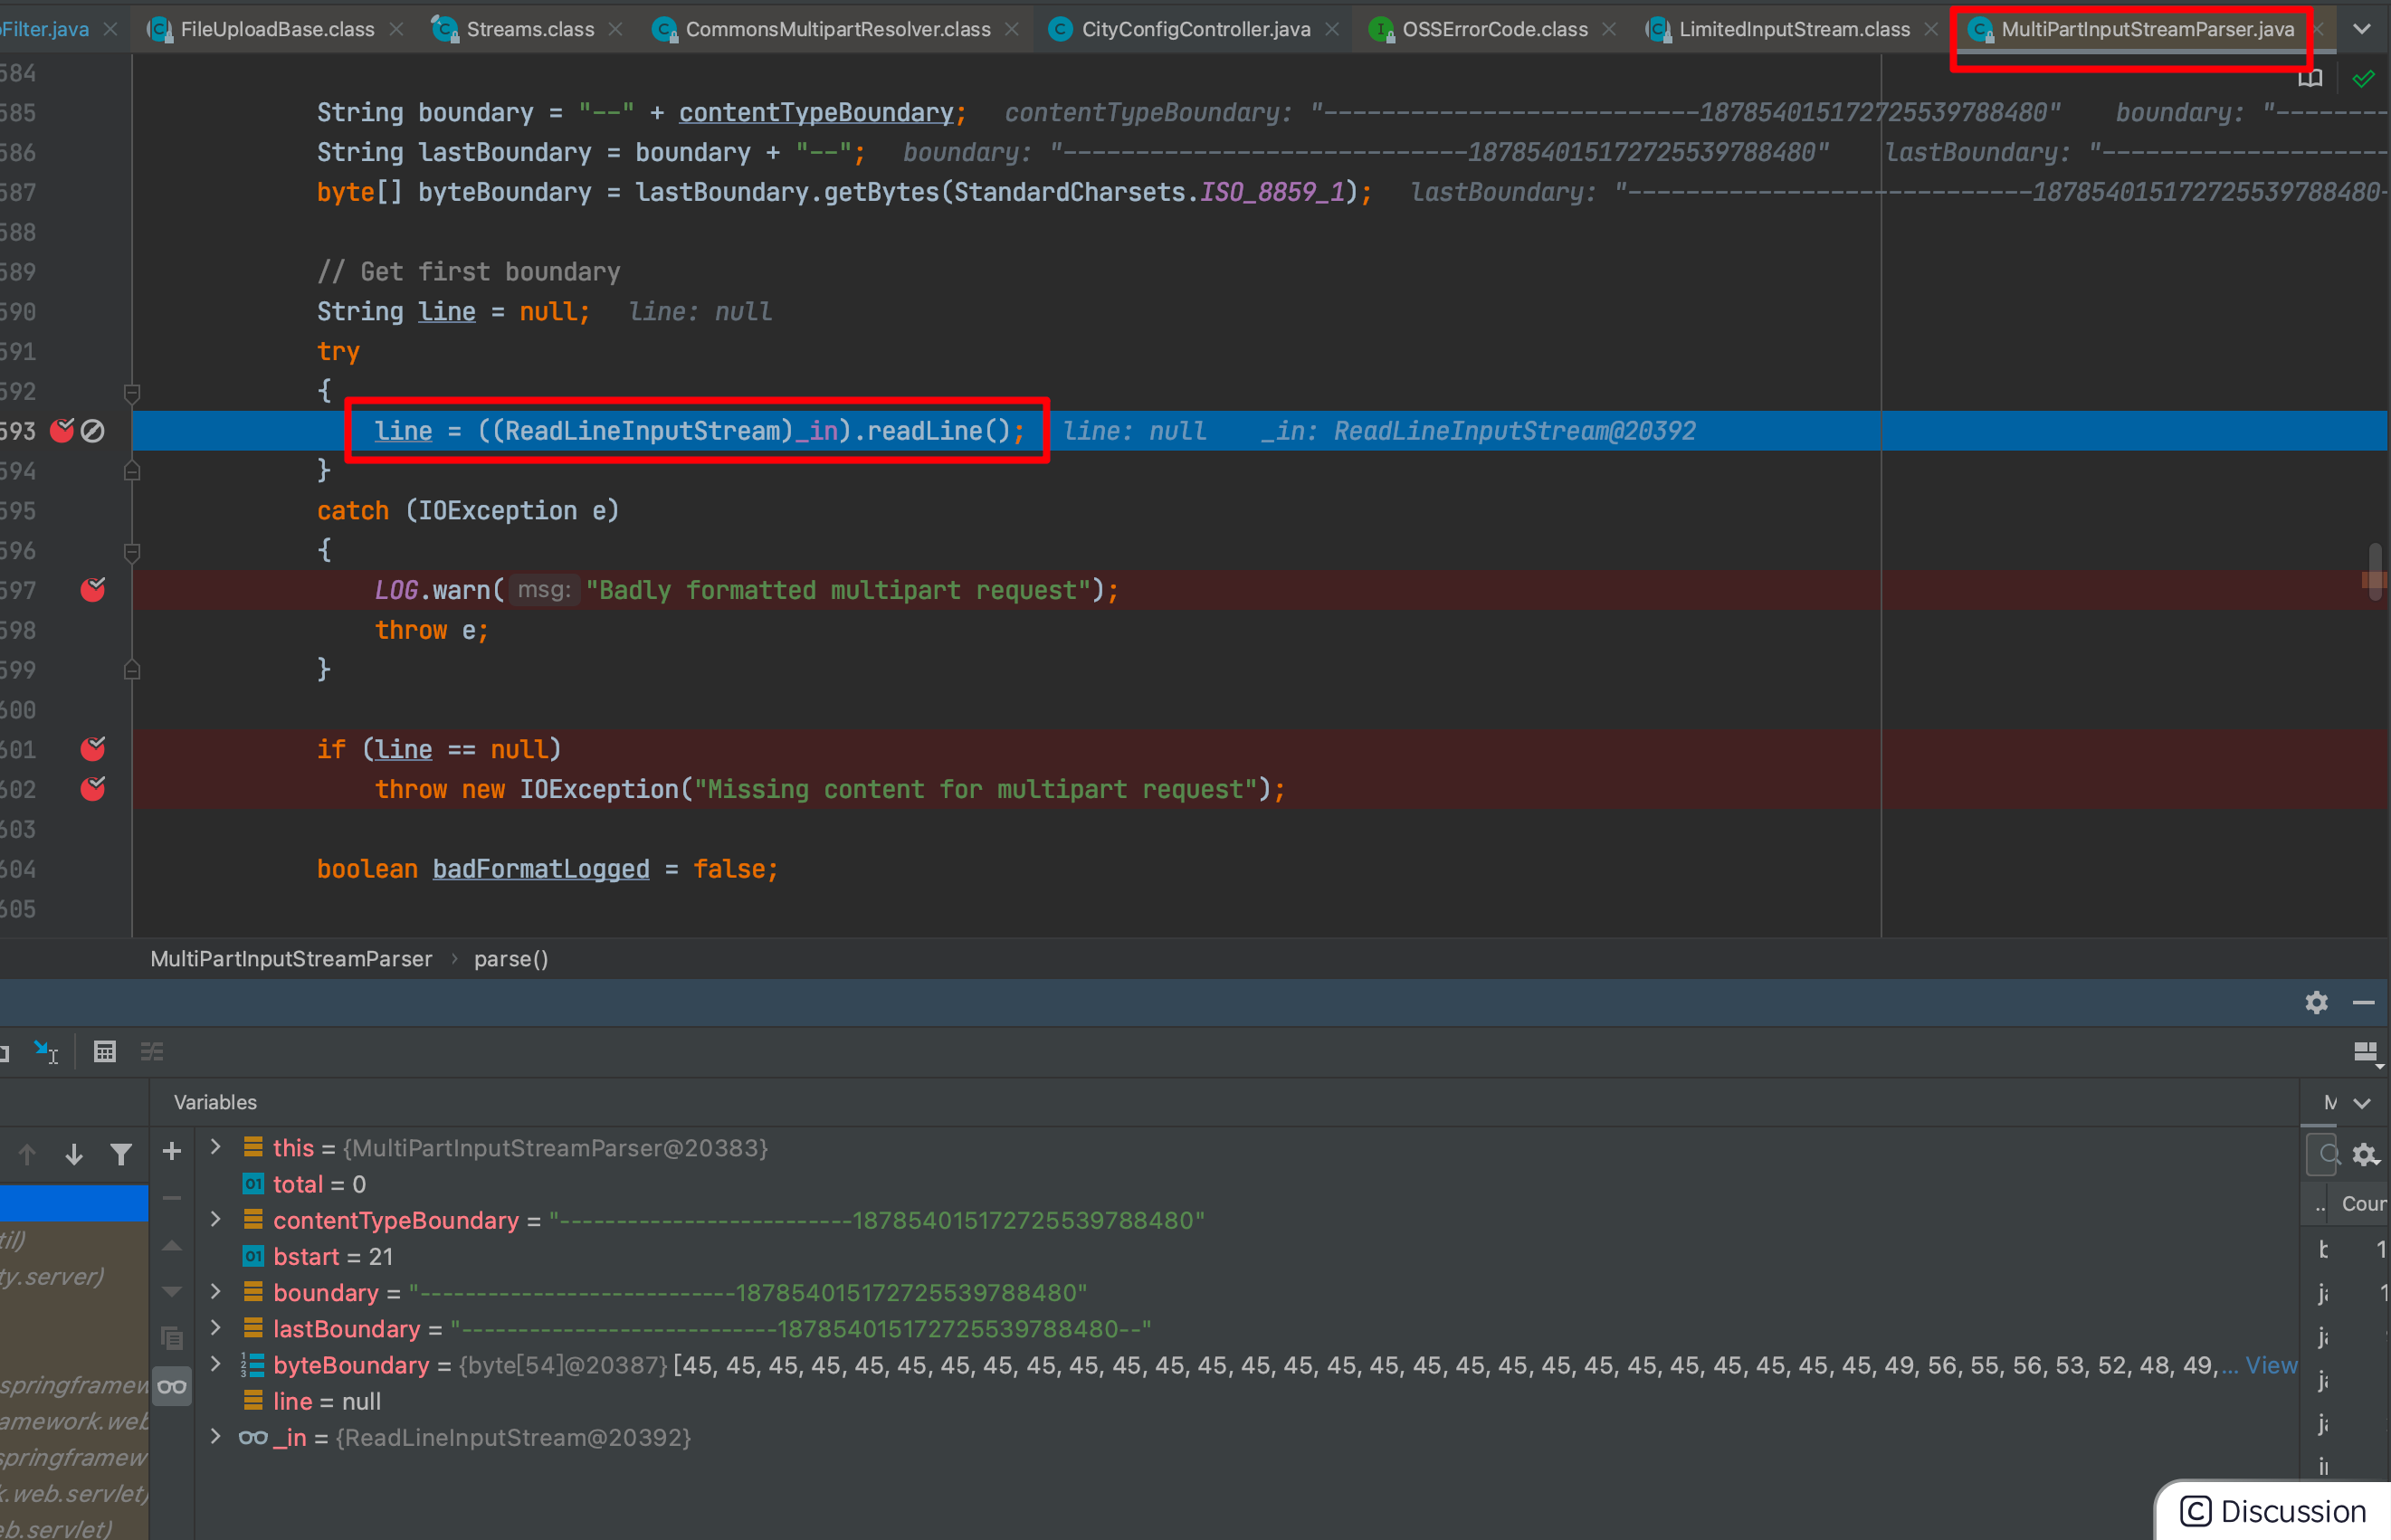Click the fold end marker at line 599
The image size is (2391, 1540).
[132, 670]
